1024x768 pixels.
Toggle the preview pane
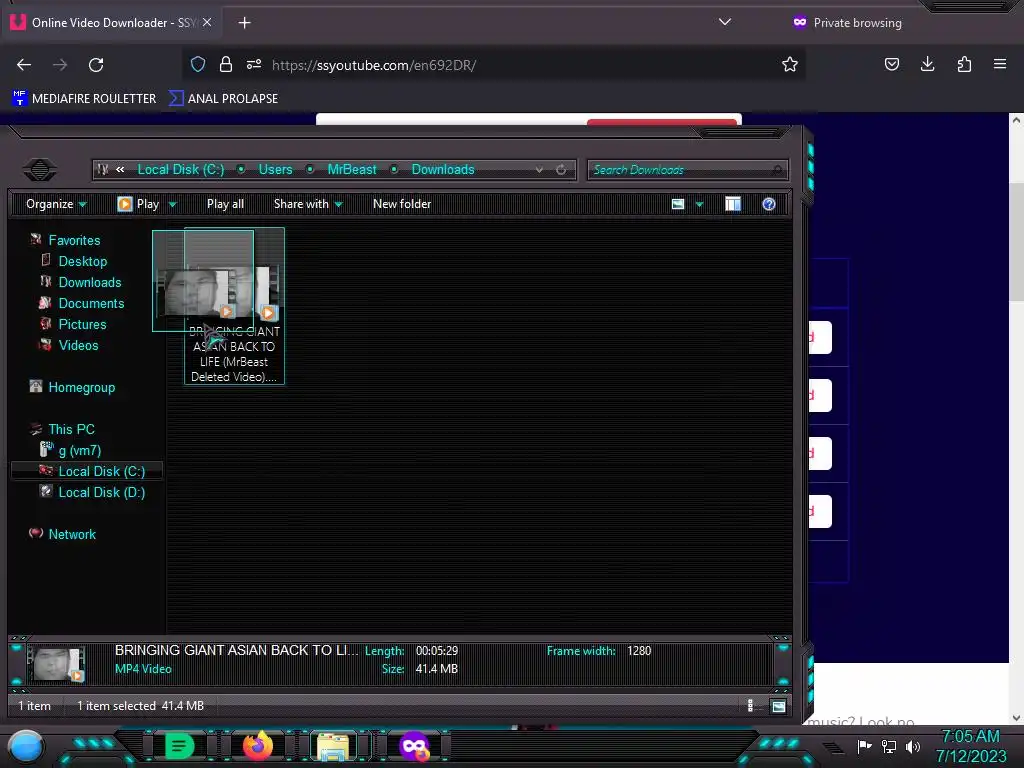point(733,204)
